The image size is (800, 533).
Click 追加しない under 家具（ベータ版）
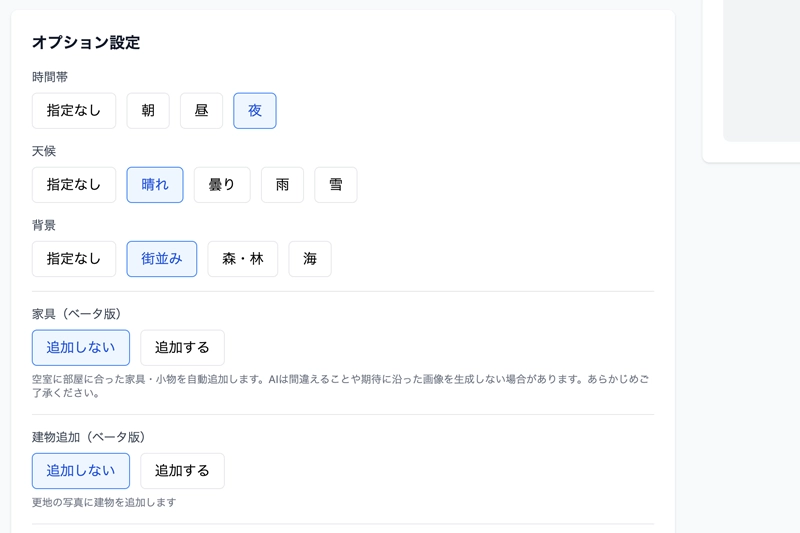pos(81,348)
